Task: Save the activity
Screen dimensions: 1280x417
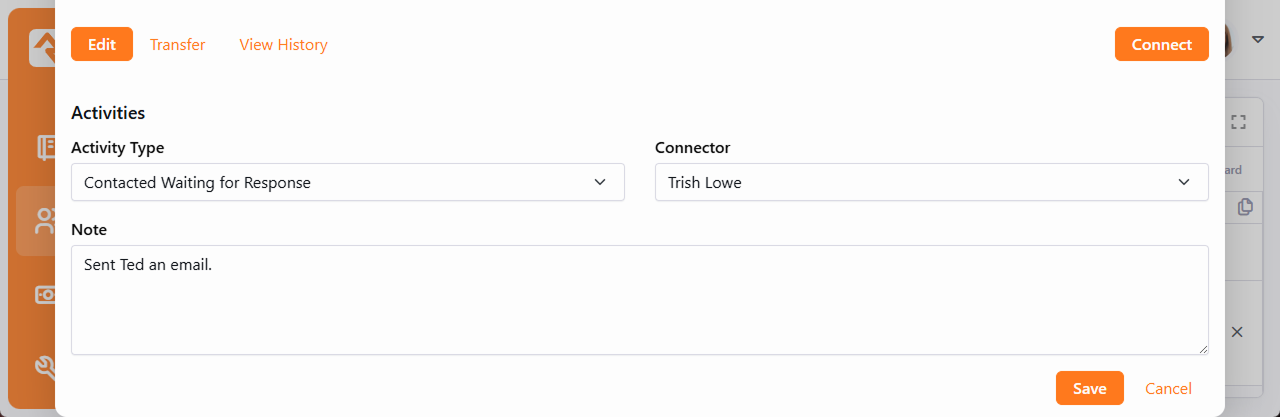Action: click(x=1089, y=388)
